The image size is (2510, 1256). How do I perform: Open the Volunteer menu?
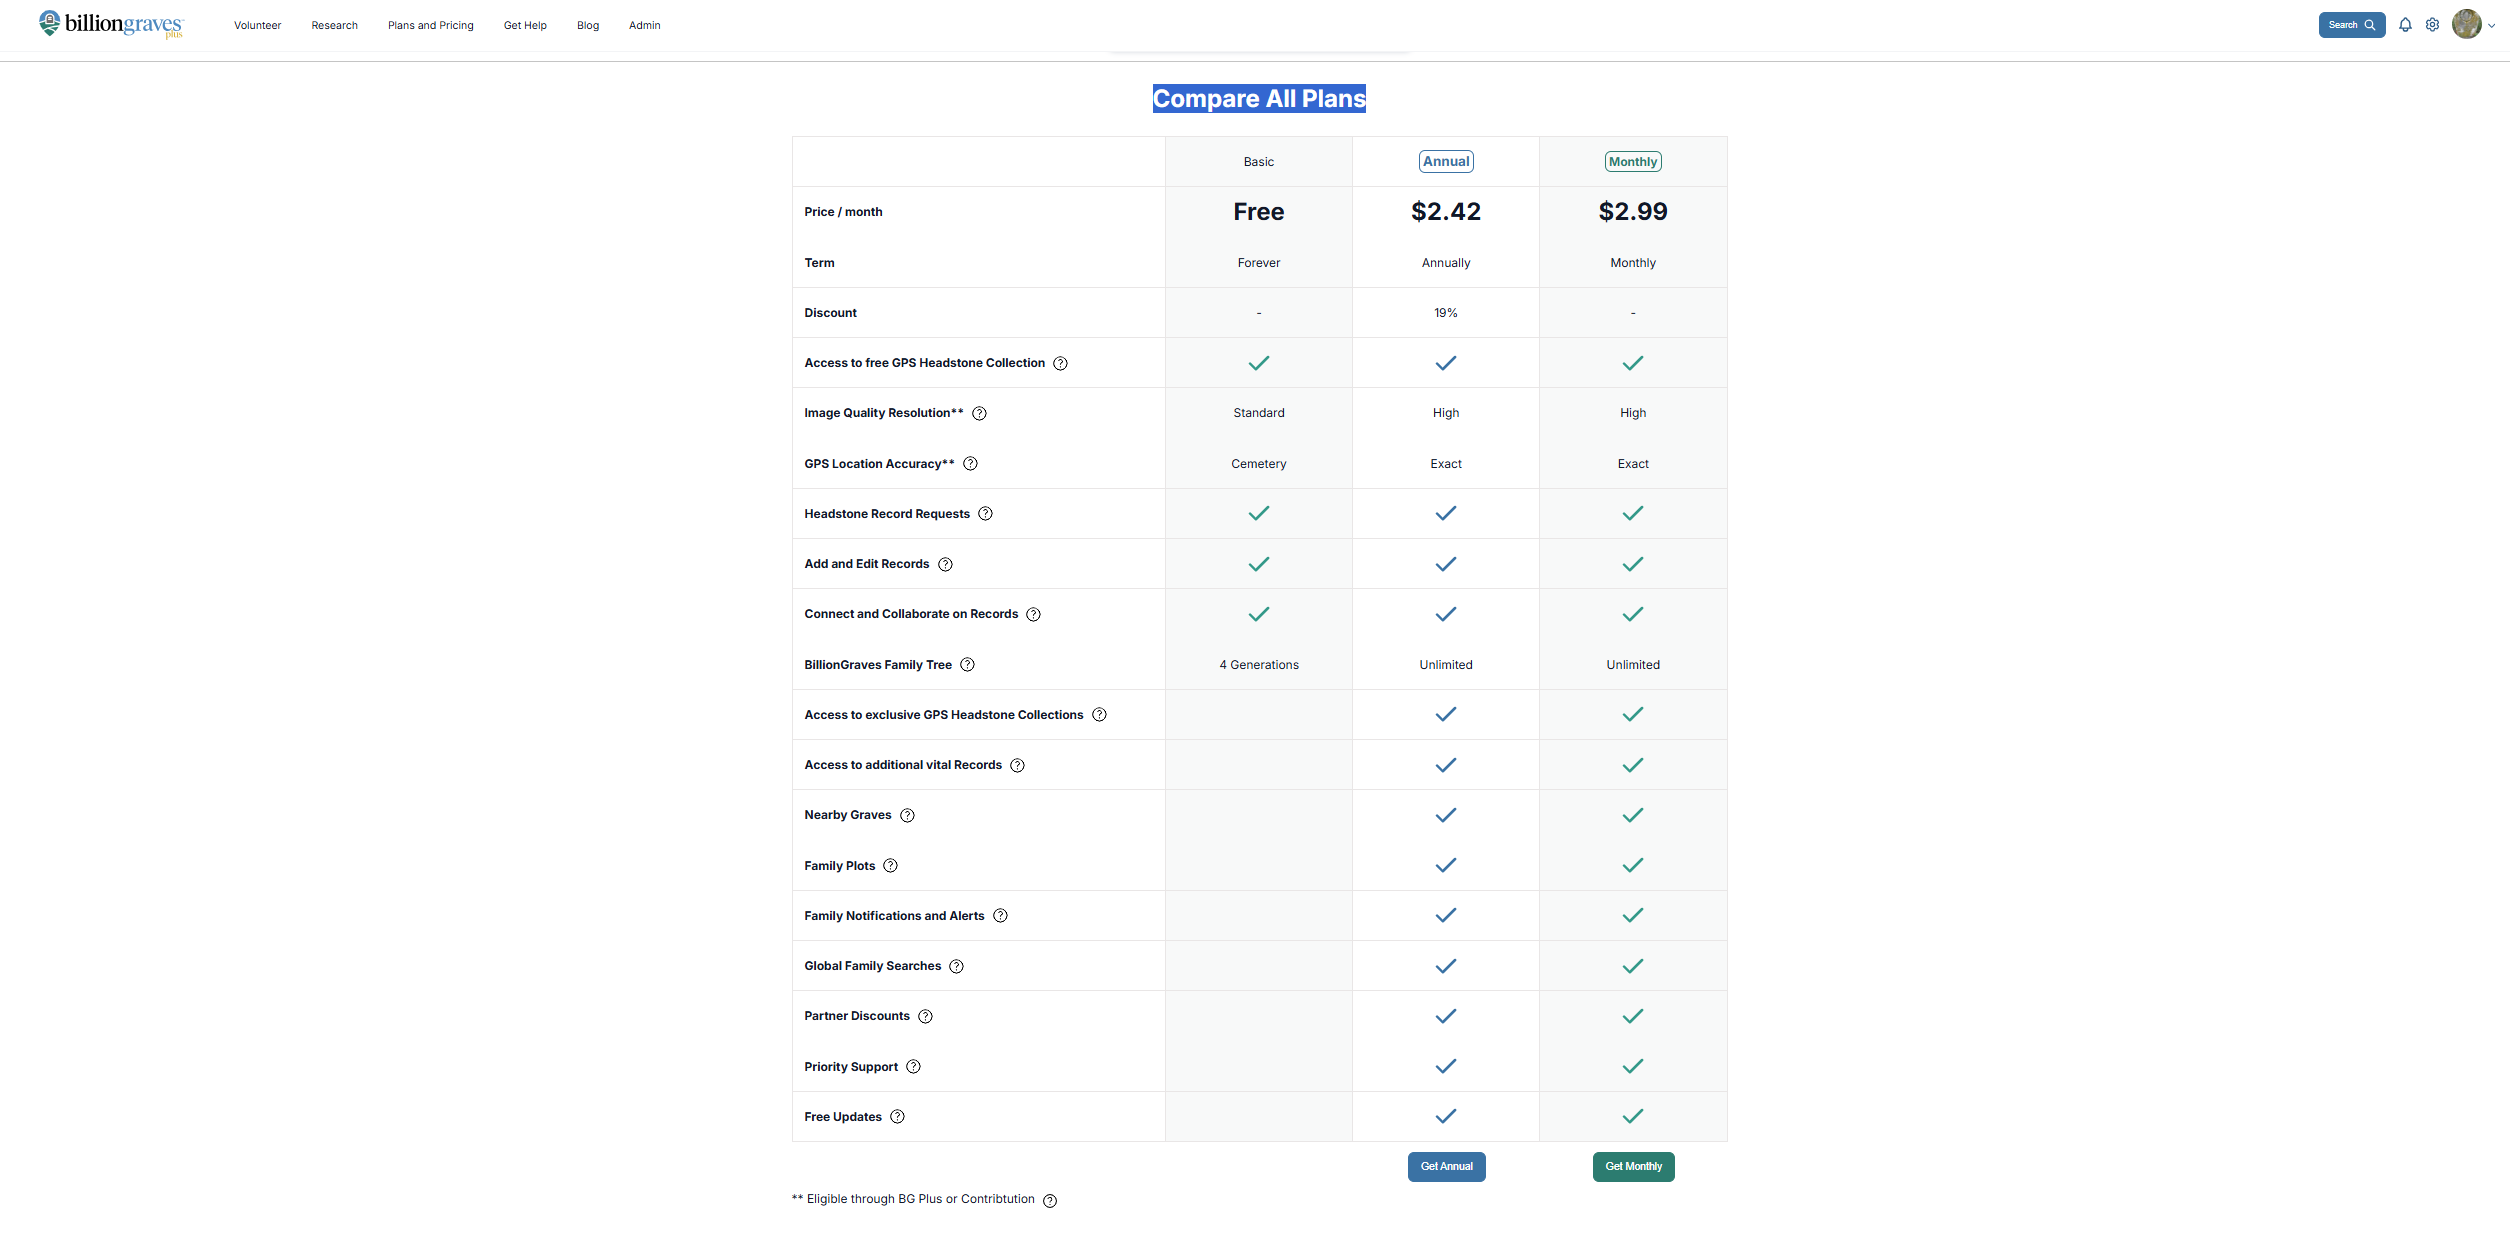257,26
